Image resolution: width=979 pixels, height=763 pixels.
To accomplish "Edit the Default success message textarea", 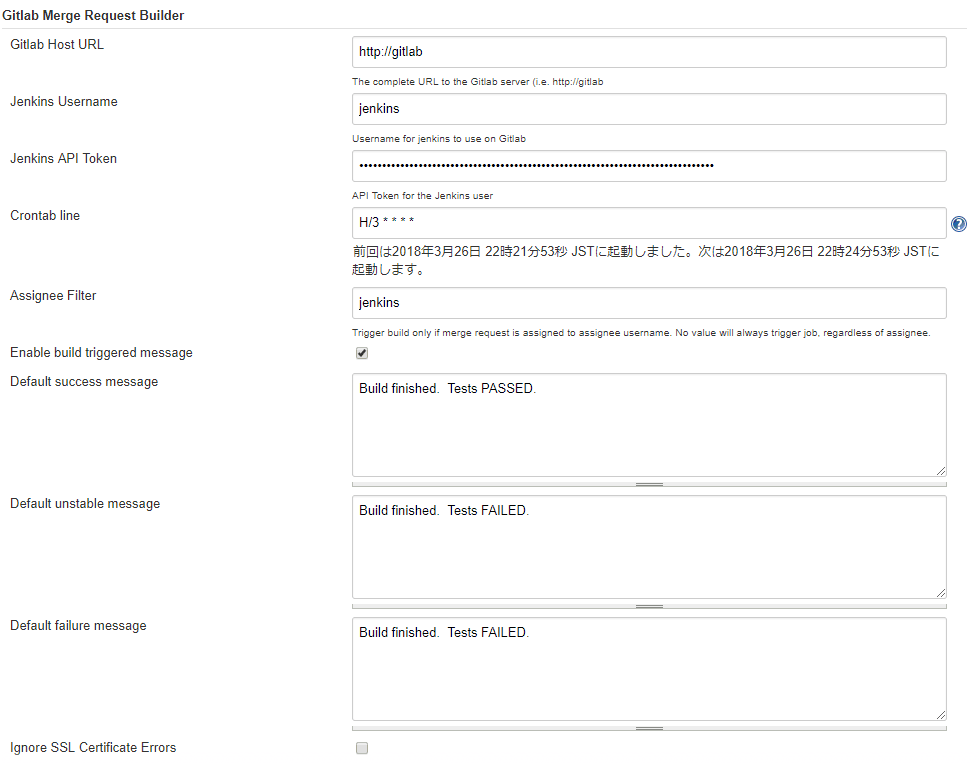I will 649,425.
